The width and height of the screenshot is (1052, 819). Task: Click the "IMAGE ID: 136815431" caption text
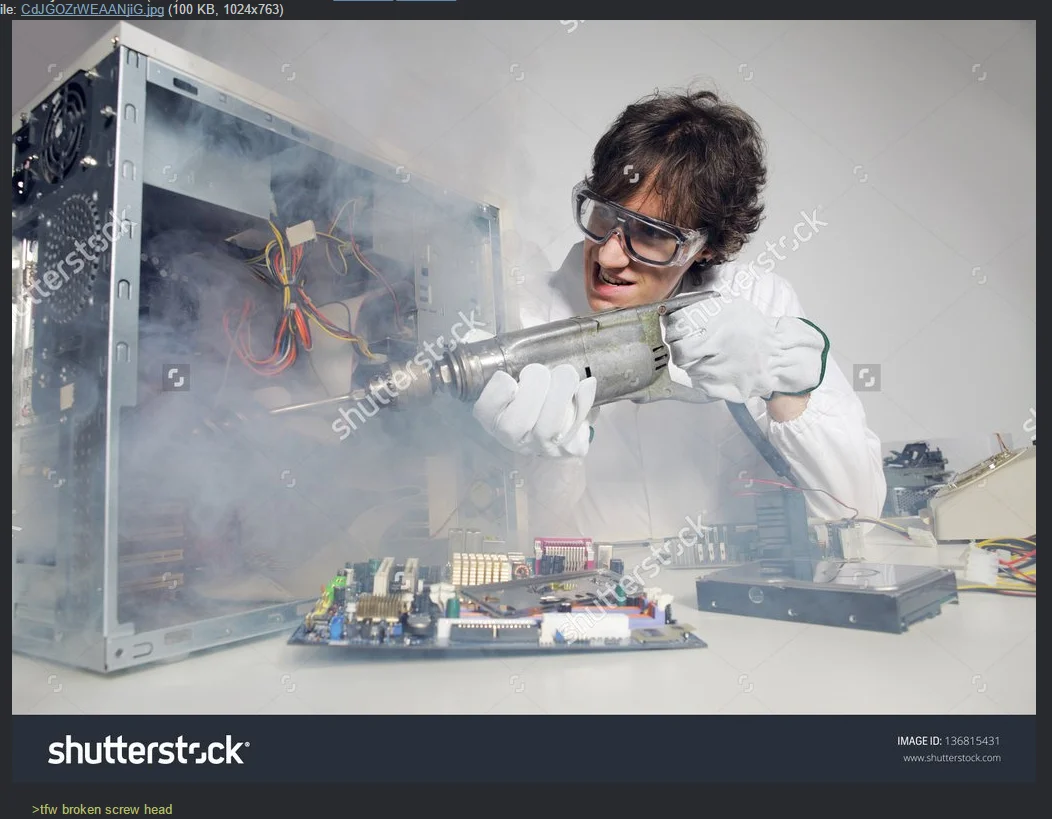[x=948, y=741]
